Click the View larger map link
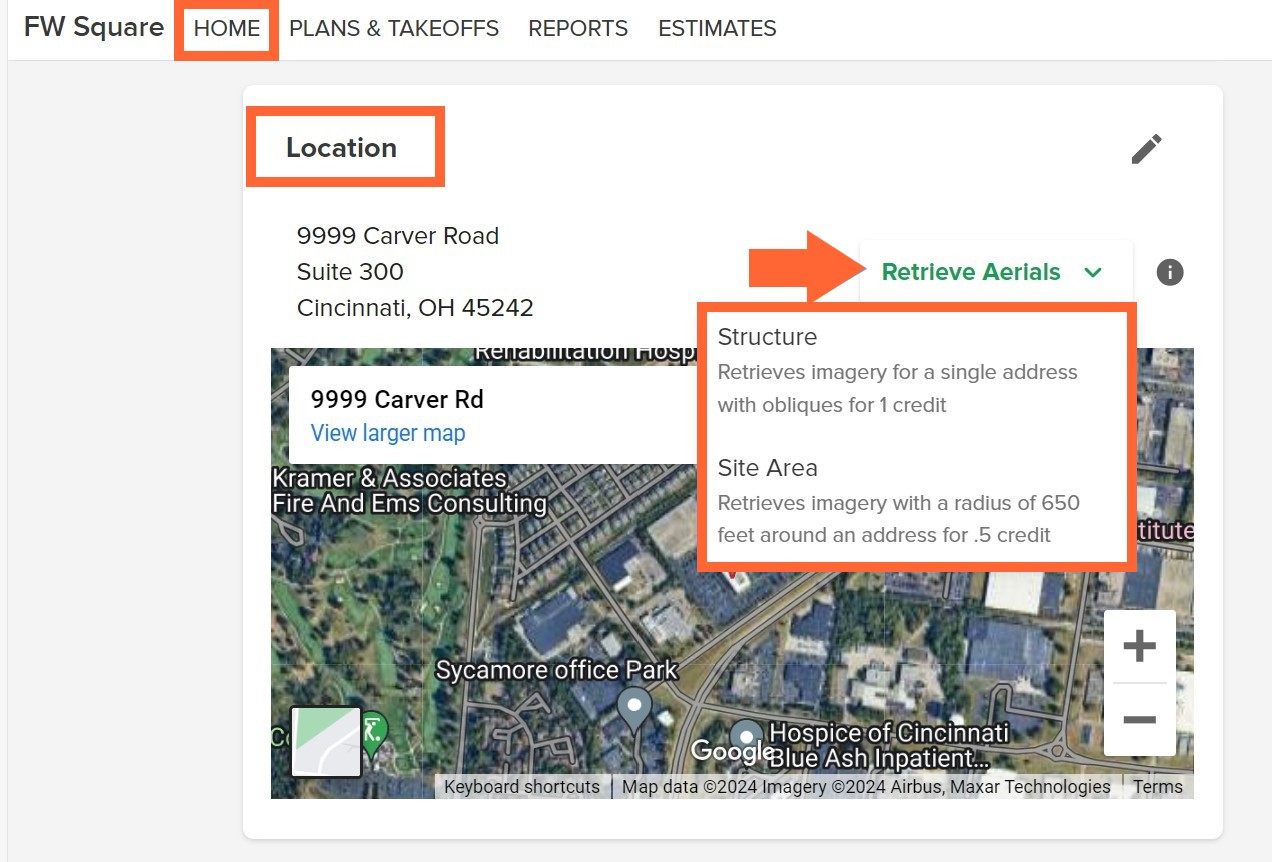This screenshot has width=1272, height=862. click(388, 433)
